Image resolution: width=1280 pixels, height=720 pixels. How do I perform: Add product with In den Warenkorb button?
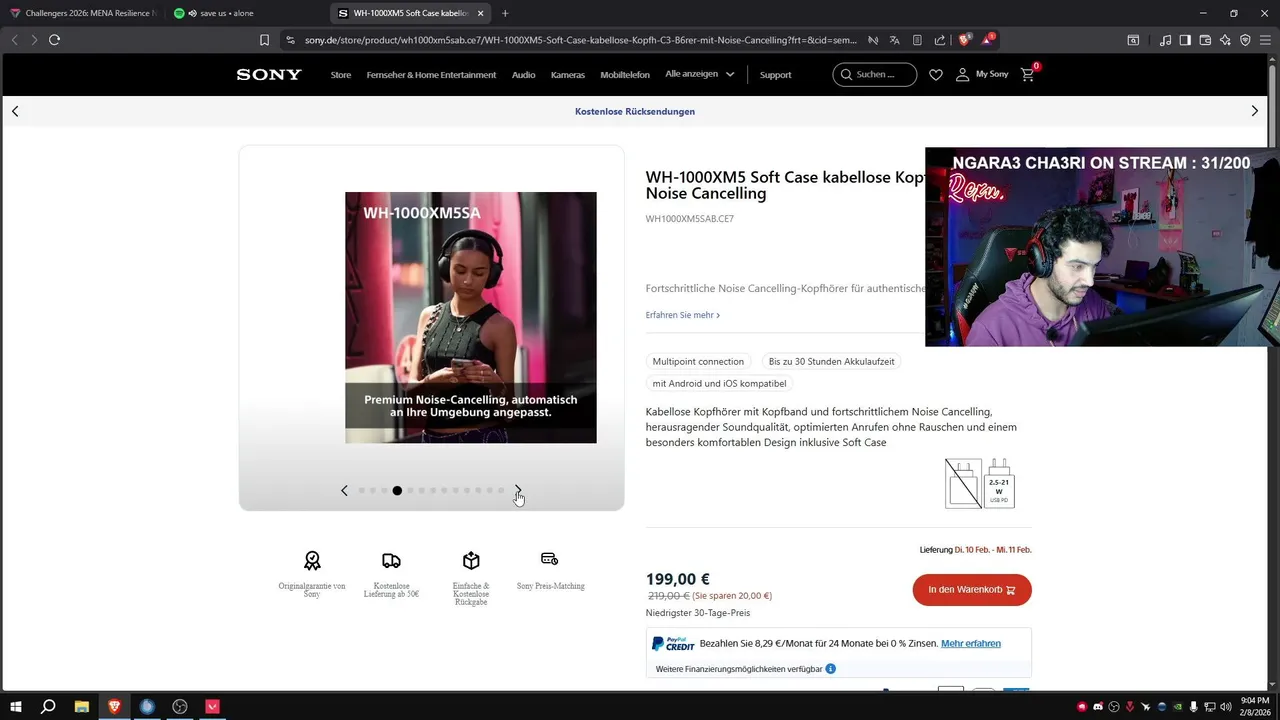coord(972,590)
